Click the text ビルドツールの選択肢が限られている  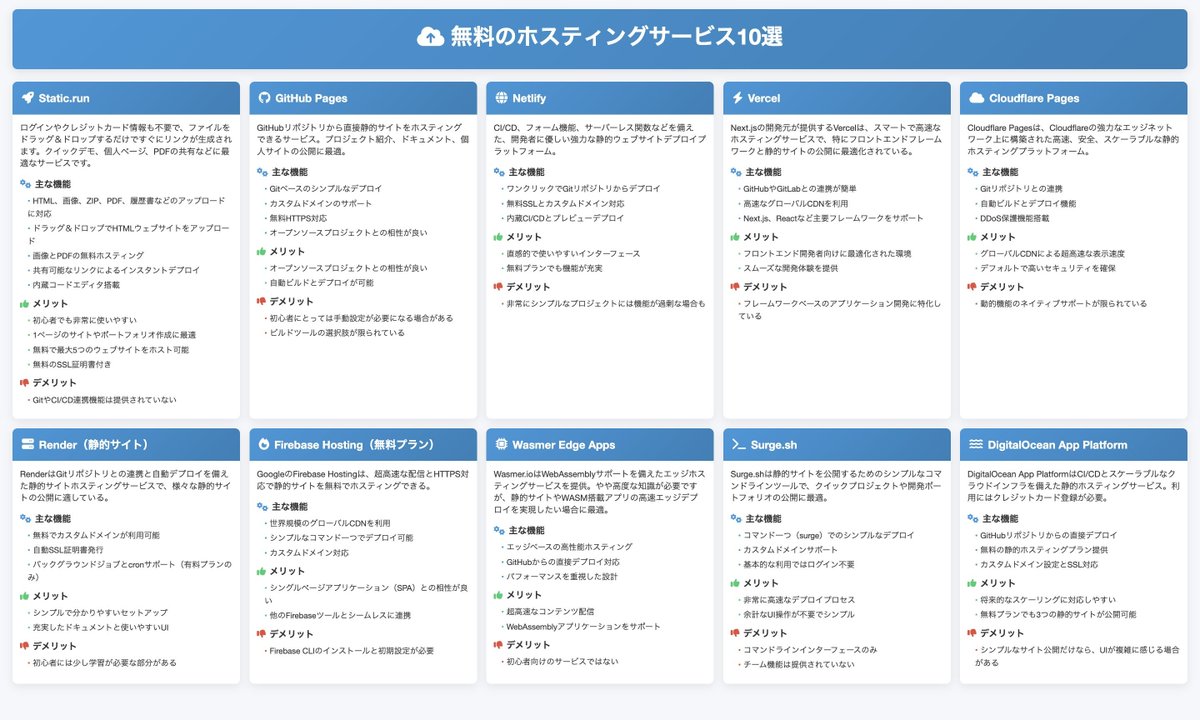click(x=337, y=332)
